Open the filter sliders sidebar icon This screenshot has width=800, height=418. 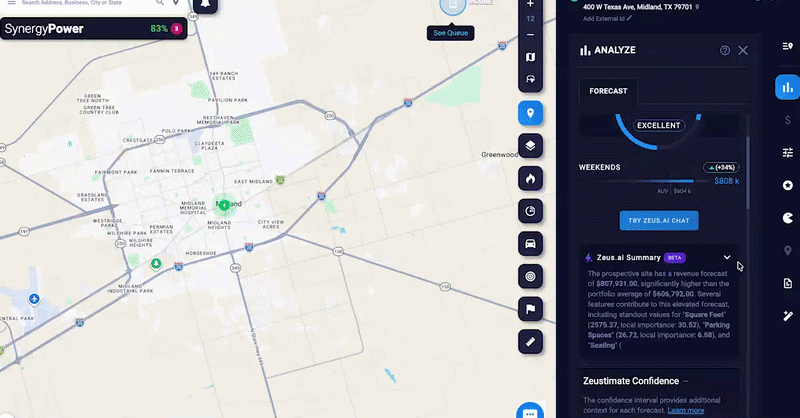787,153
